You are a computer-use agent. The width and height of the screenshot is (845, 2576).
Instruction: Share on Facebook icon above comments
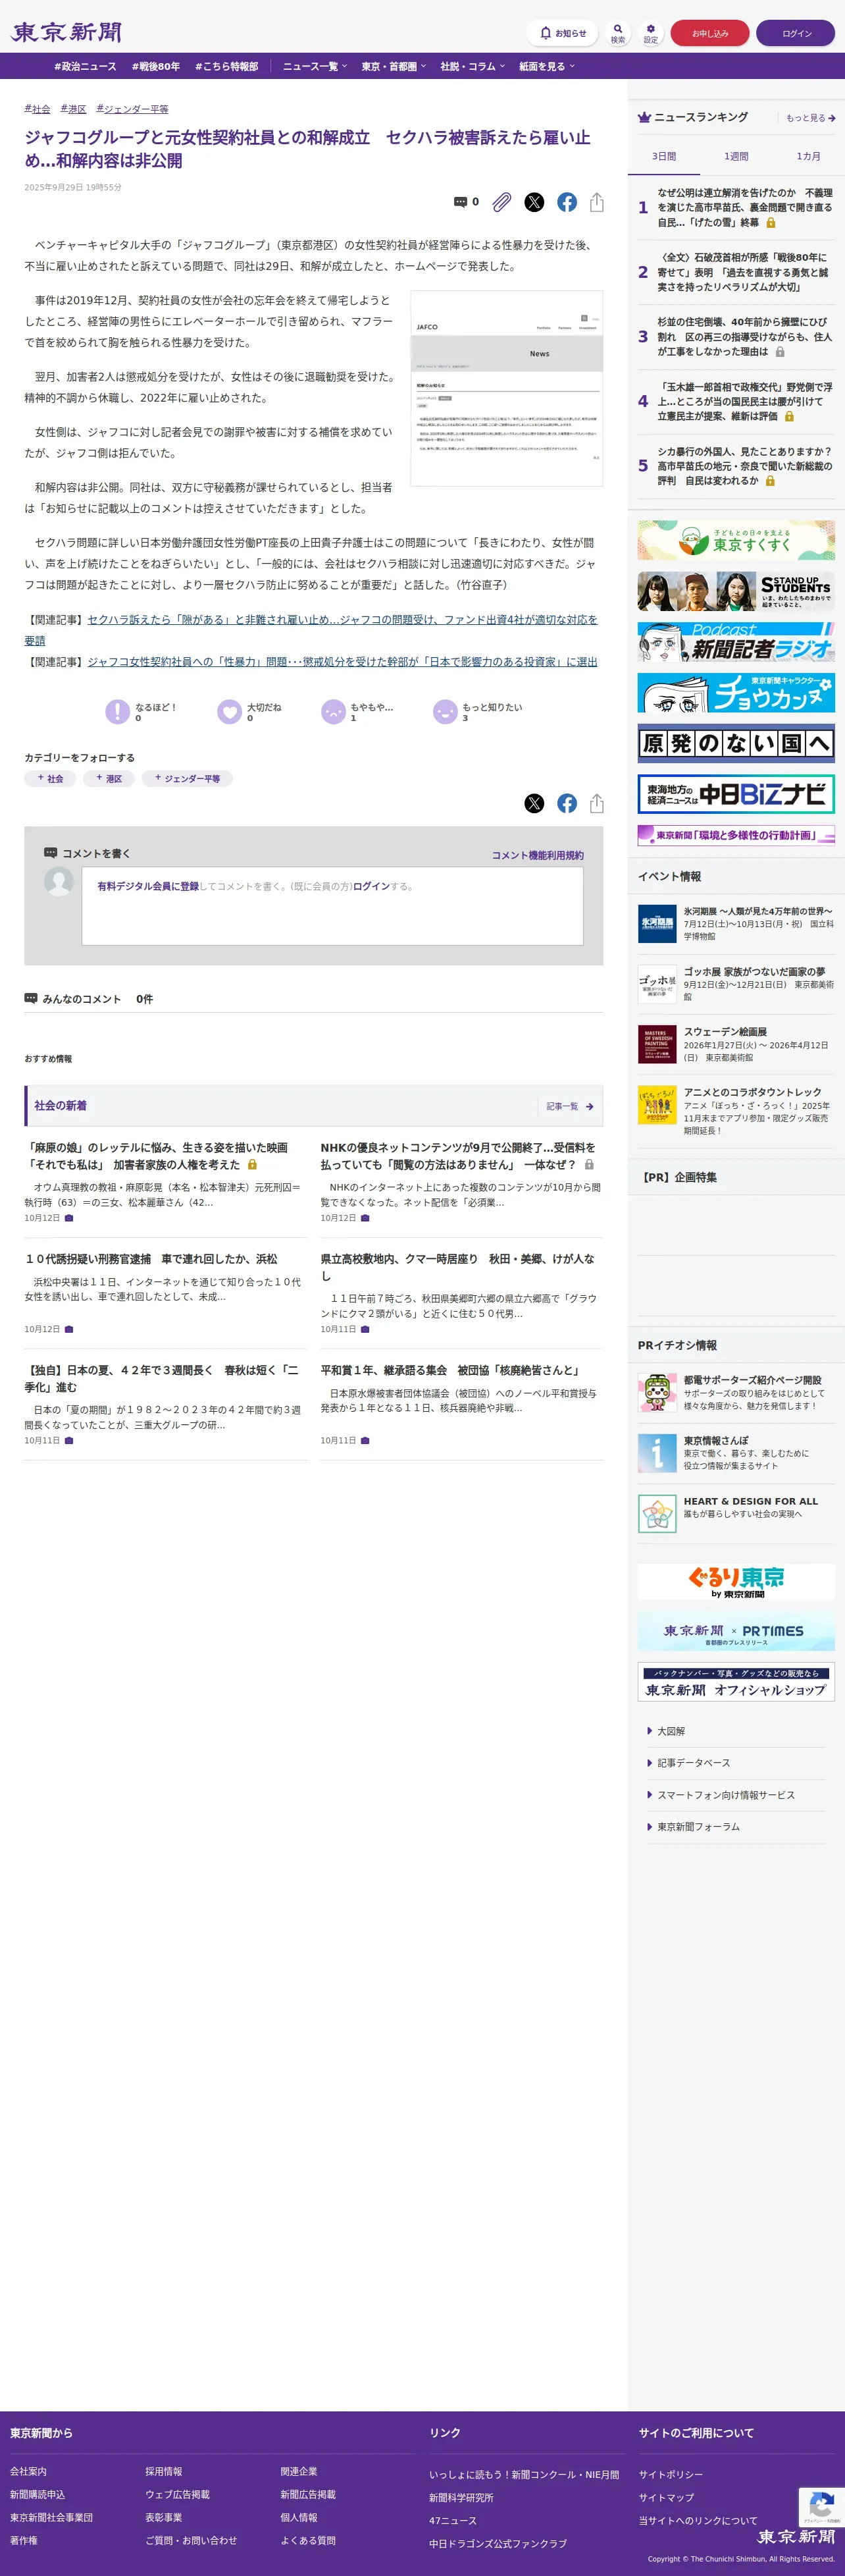coord(567,803)
